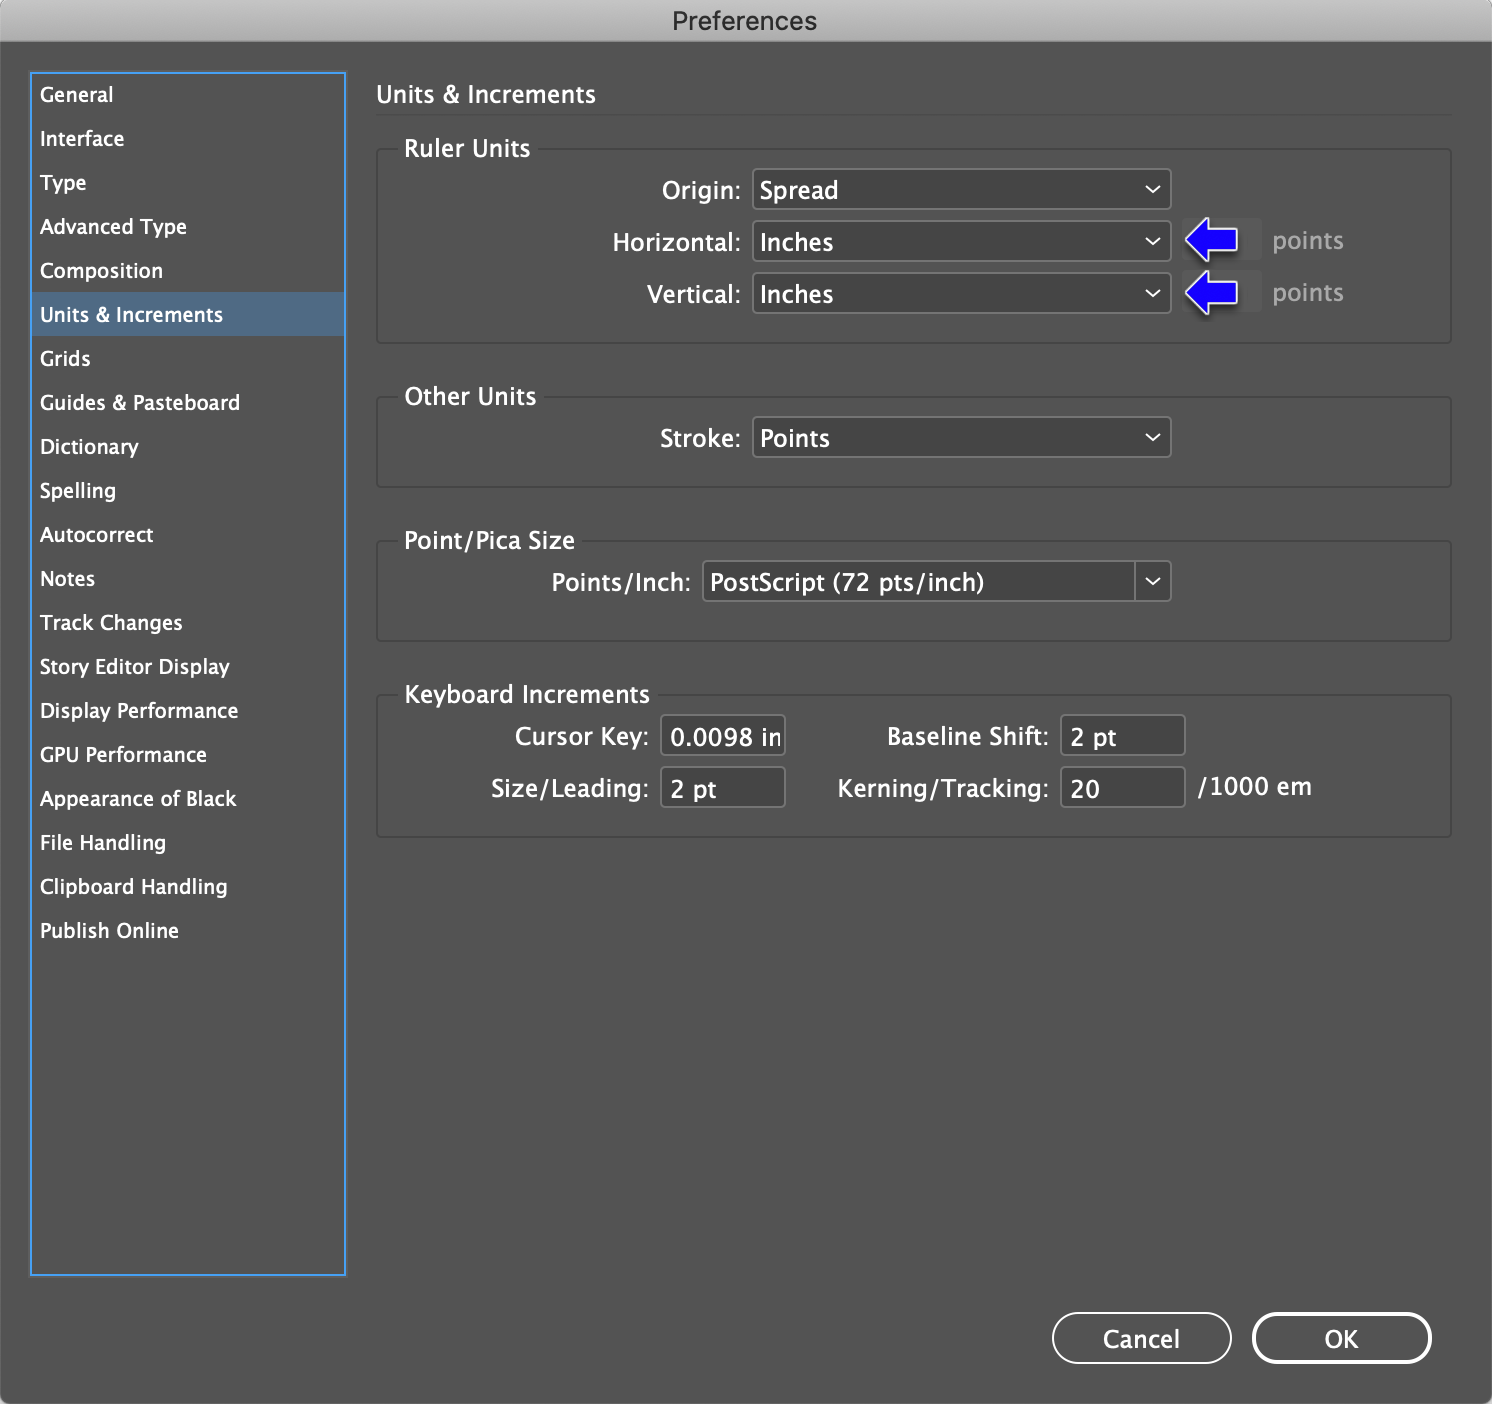Click the Baseline Shift input field
The width and height of the screenshot is (1492, 1404).
pos(1123,736)
